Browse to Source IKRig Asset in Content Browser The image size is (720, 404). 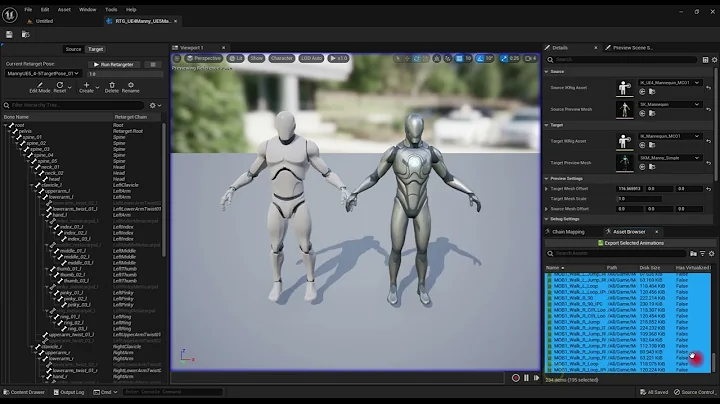click(x=652, y=92)
